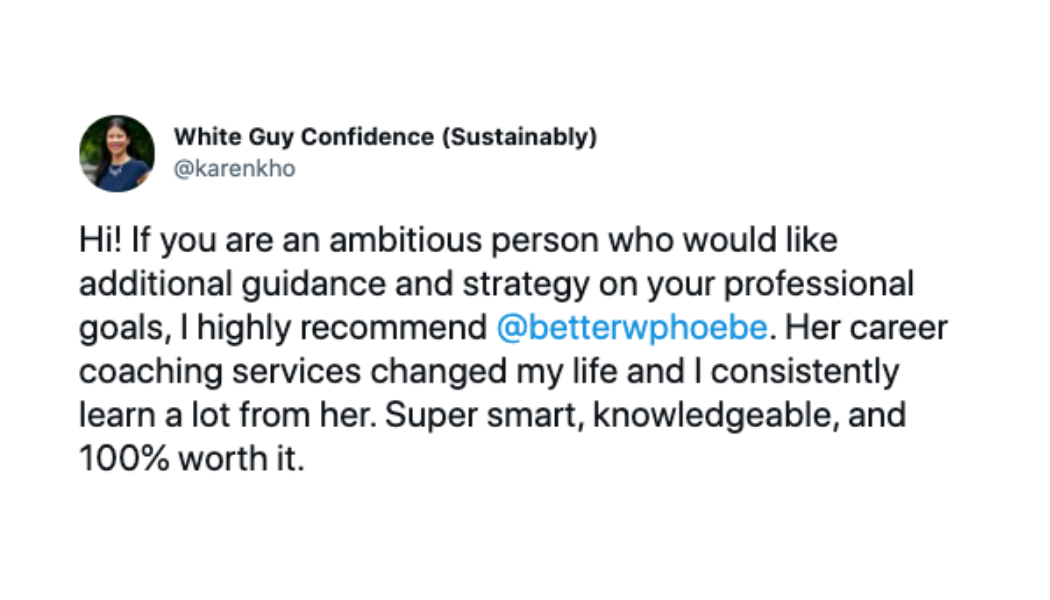Click the "100% worth it." text
1050x600 pixels.
(190, 457)
